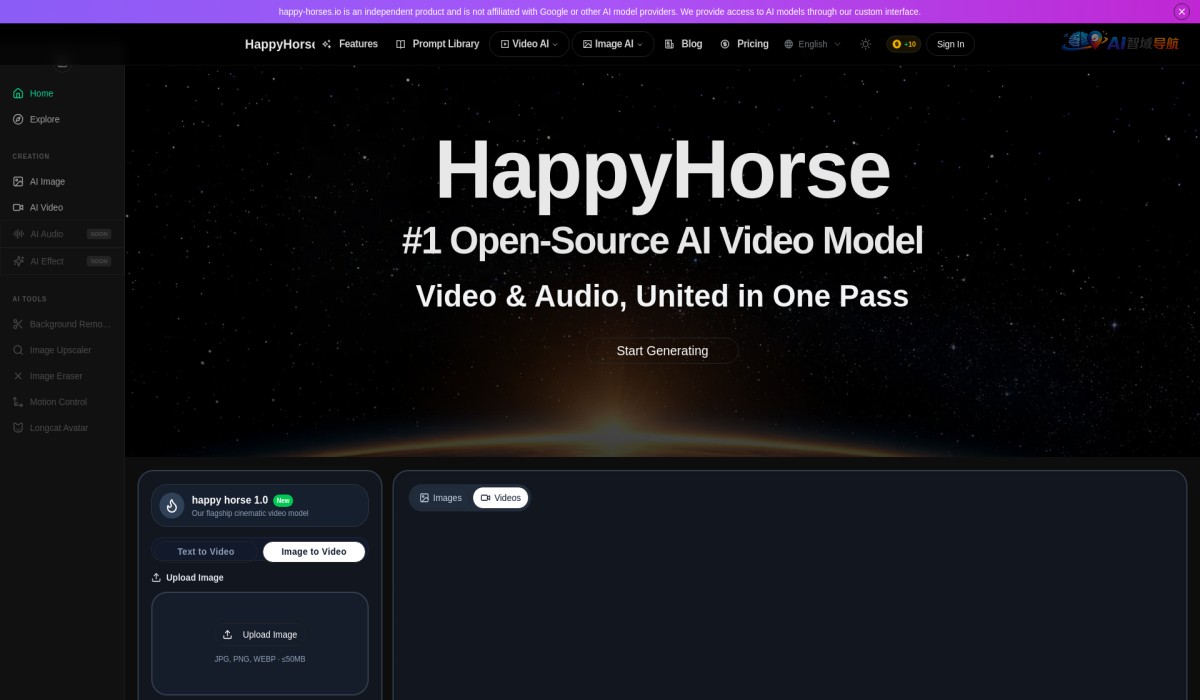Open the Longcat Avatar tool icon

coord(18,428)
